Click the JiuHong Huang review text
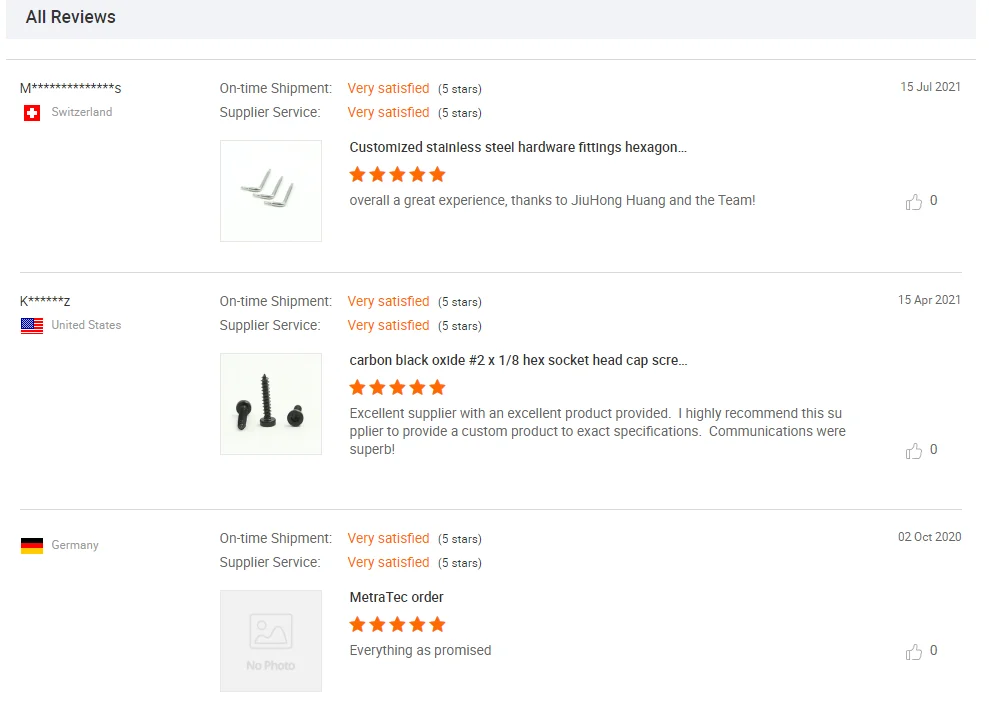 [552, 200]
